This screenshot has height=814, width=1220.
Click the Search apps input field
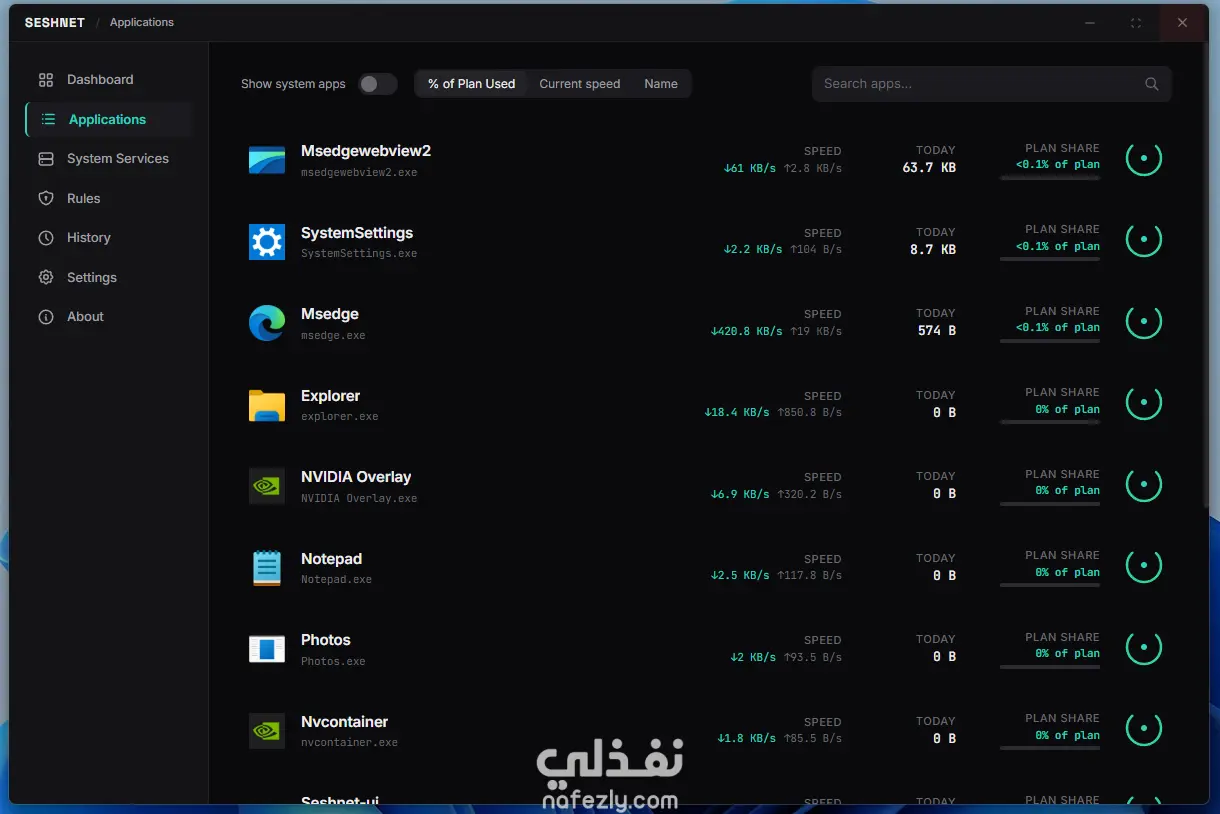tap(992, 84)
